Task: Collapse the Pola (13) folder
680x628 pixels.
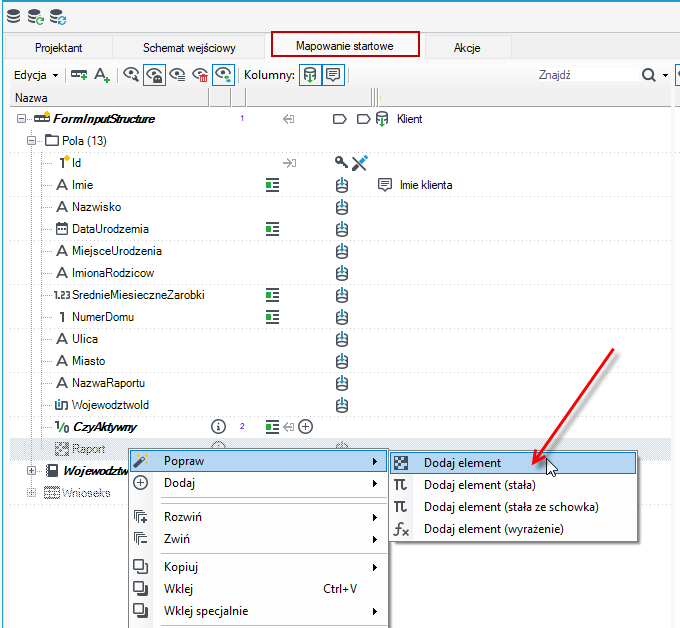Action: point(31,141)
